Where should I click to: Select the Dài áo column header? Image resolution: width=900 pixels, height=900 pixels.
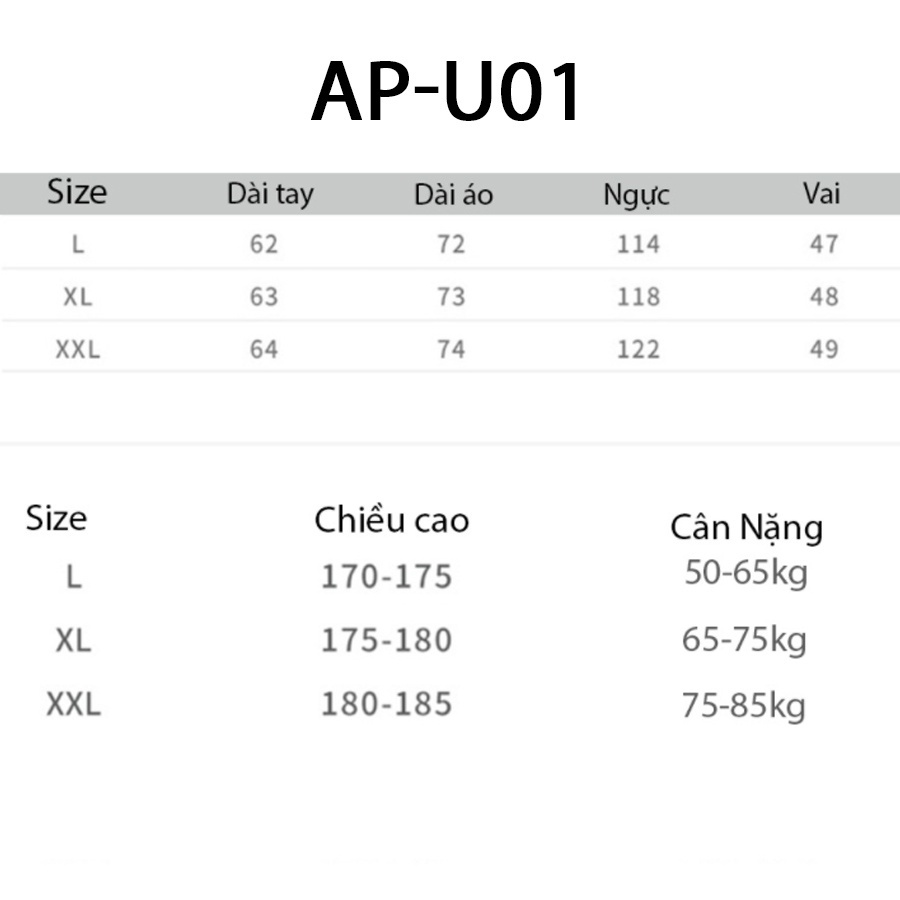(x=453, y=194)
